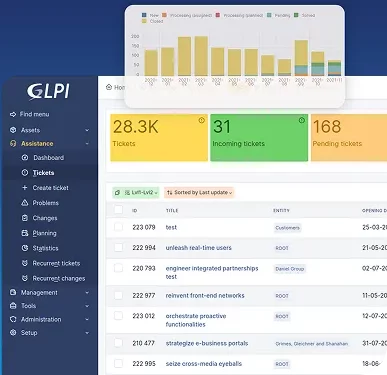
Task: Click the Dashboard gauge icon
Action: pyautogui.click(x=25, y=158)
